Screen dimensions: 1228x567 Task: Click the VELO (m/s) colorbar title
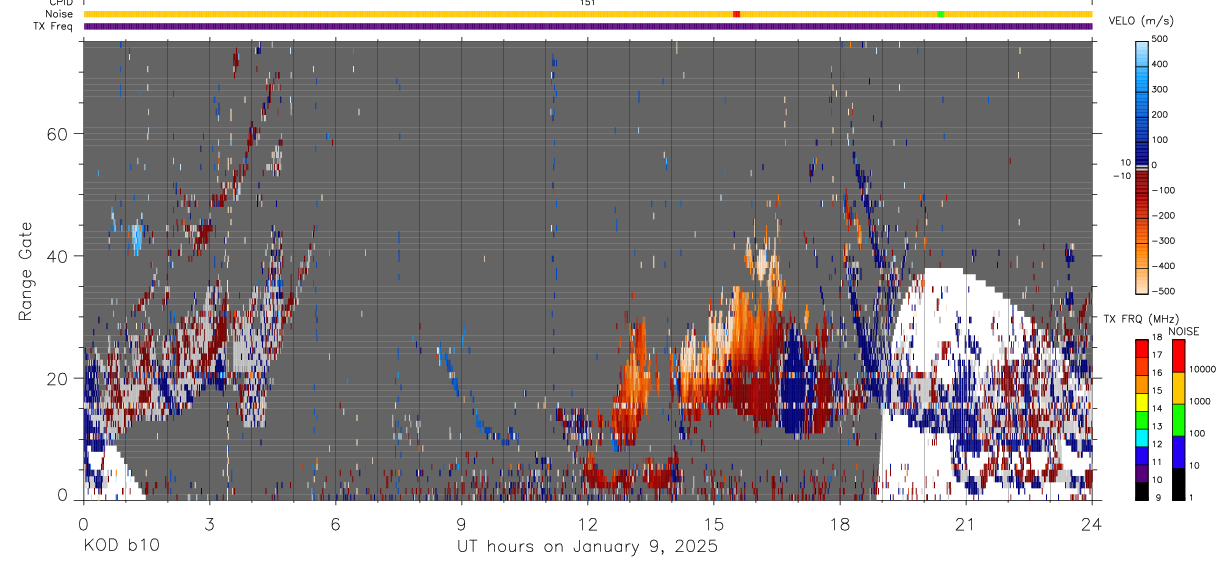[1141, 21]
